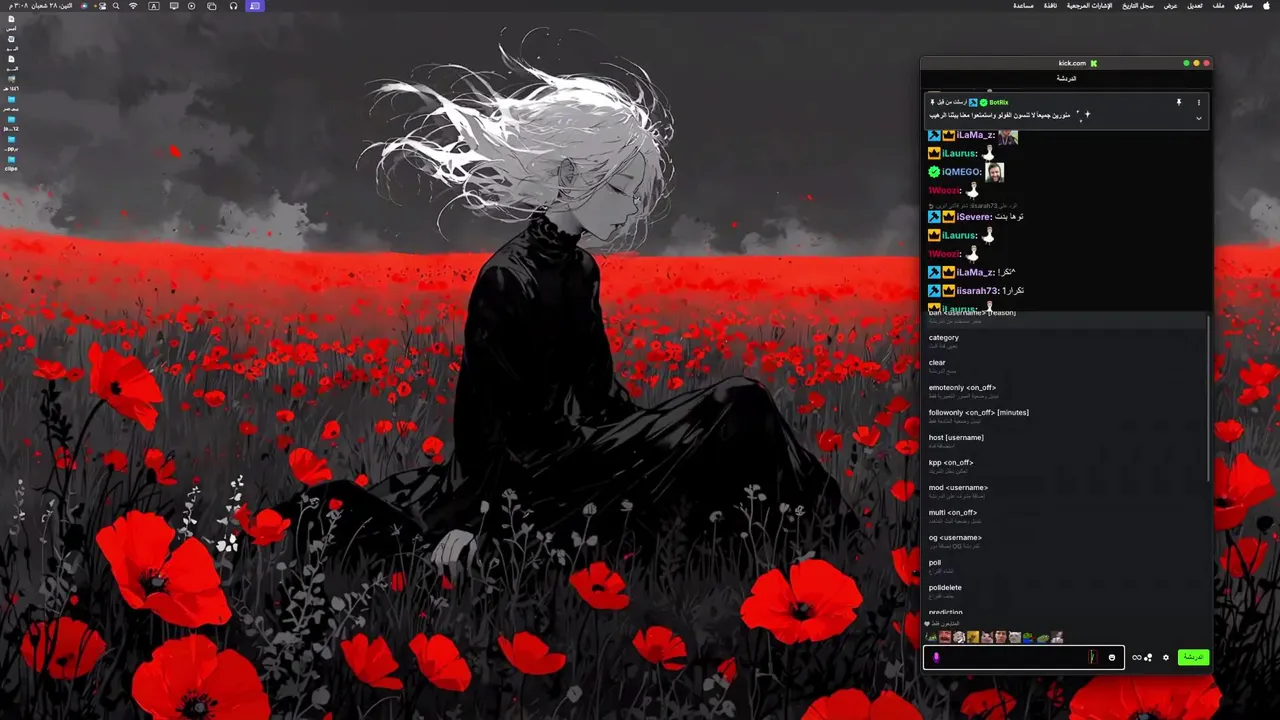Send message with the green chat button
This screenshot has height=720, width=1280.
tap(1192, 657)
